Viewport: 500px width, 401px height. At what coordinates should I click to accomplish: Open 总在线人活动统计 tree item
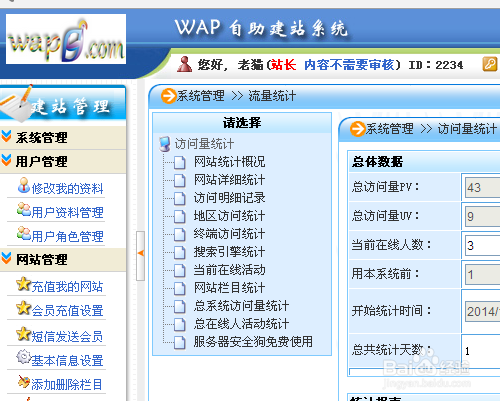coord(241,324)
